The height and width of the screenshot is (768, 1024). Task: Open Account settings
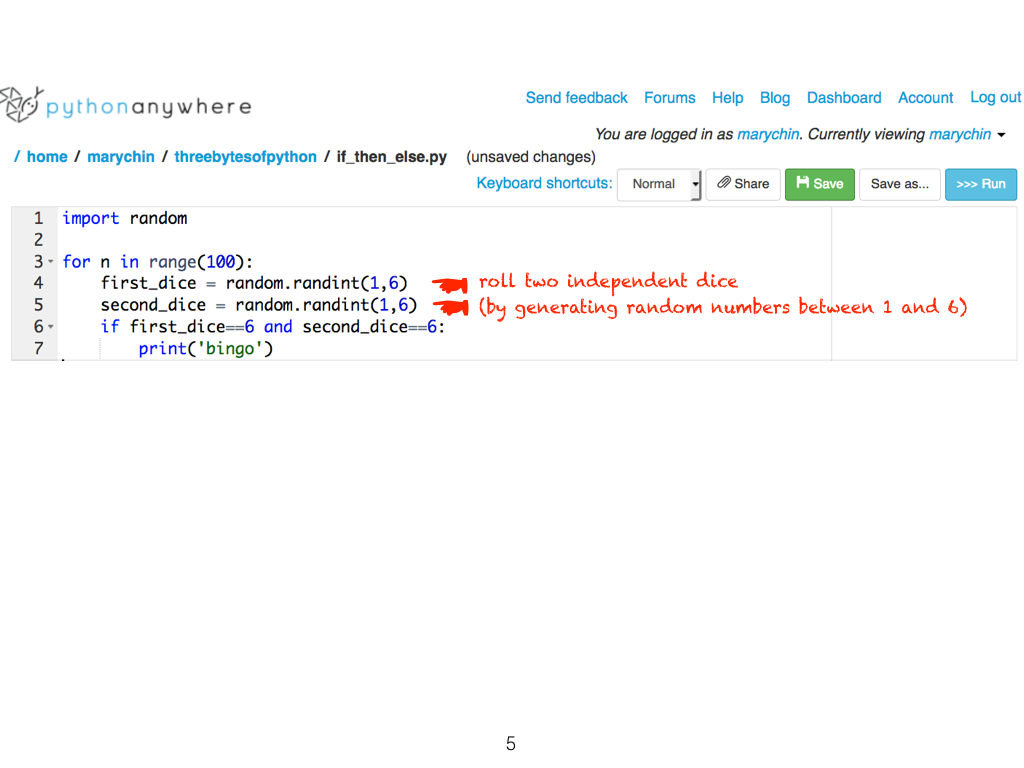[x=925, y=98]
